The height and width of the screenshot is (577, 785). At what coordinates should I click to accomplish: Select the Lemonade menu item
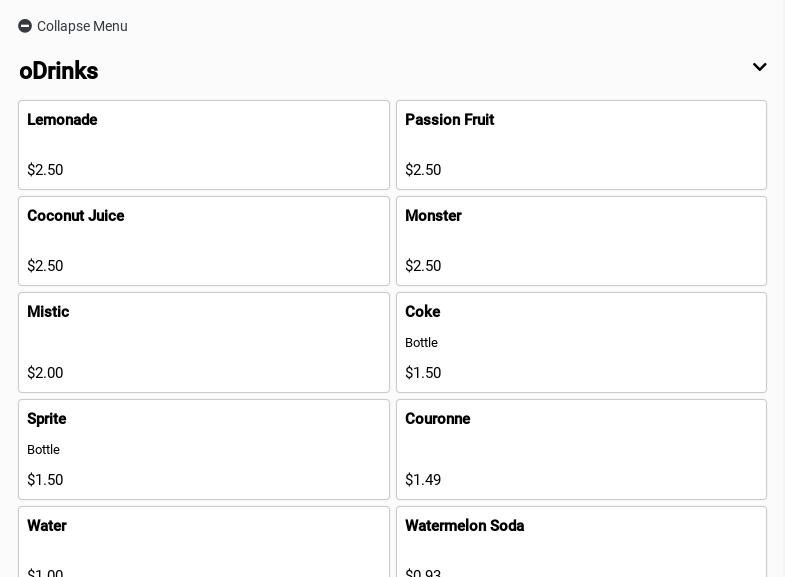pos(203,145)
